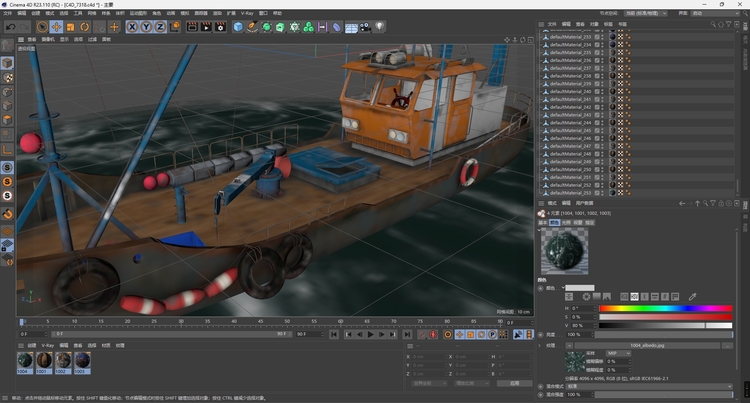Viewport: 750px width, 403px height.
Task: Open the render settings clapperboard icon
Action: 219,27
